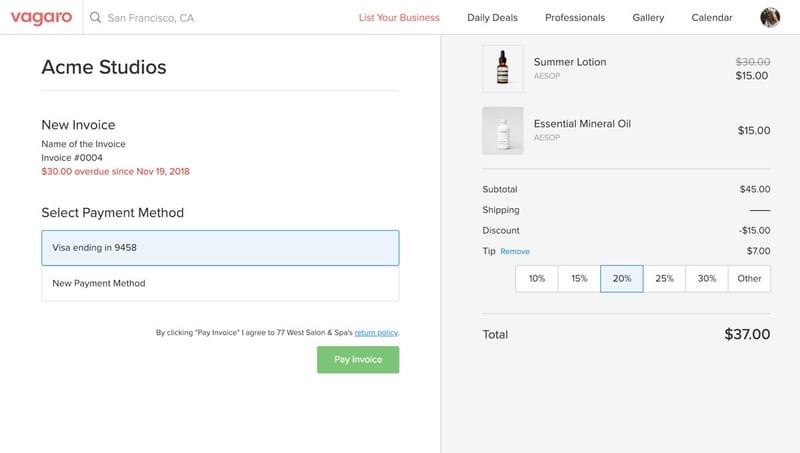
Task: Choose Other tip amount
Action: point(749,278)
